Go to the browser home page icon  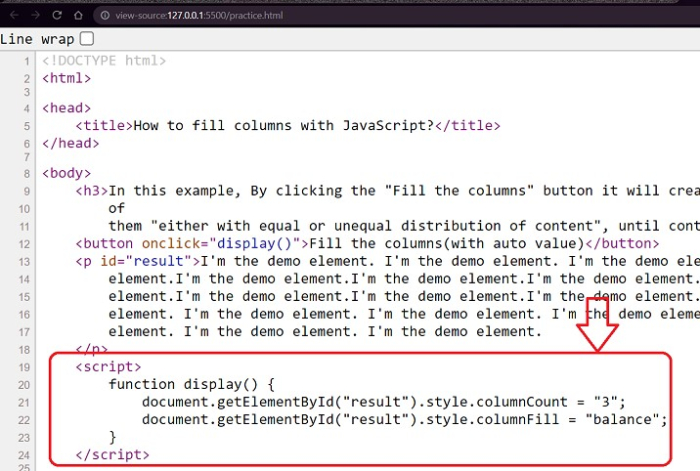[79, 15]
